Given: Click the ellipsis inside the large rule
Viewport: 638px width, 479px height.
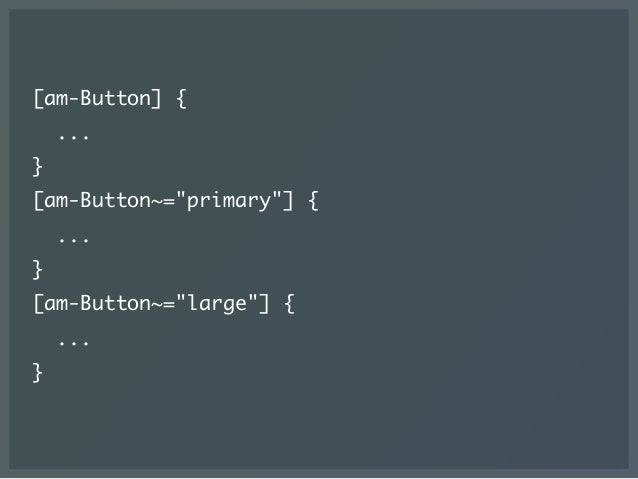Looking at the screenshot, I should (74, 343).
